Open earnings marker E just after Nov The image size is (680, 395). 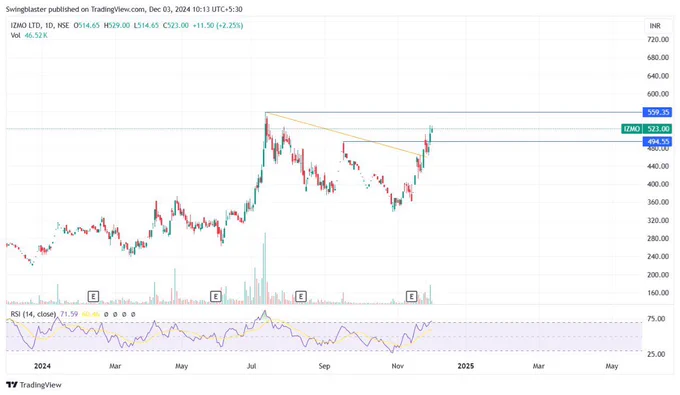point(411,297)
